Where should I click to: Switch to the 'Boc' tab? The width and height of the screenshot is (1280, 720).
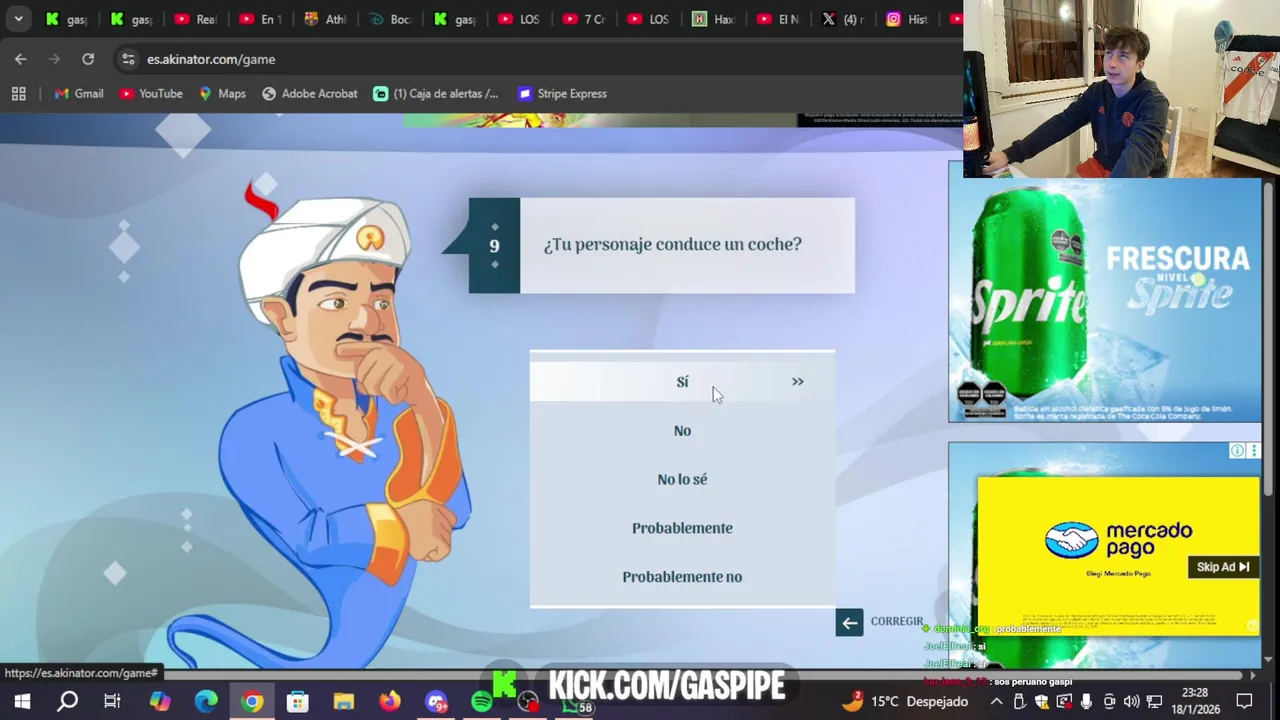click(x=390, y=19)
